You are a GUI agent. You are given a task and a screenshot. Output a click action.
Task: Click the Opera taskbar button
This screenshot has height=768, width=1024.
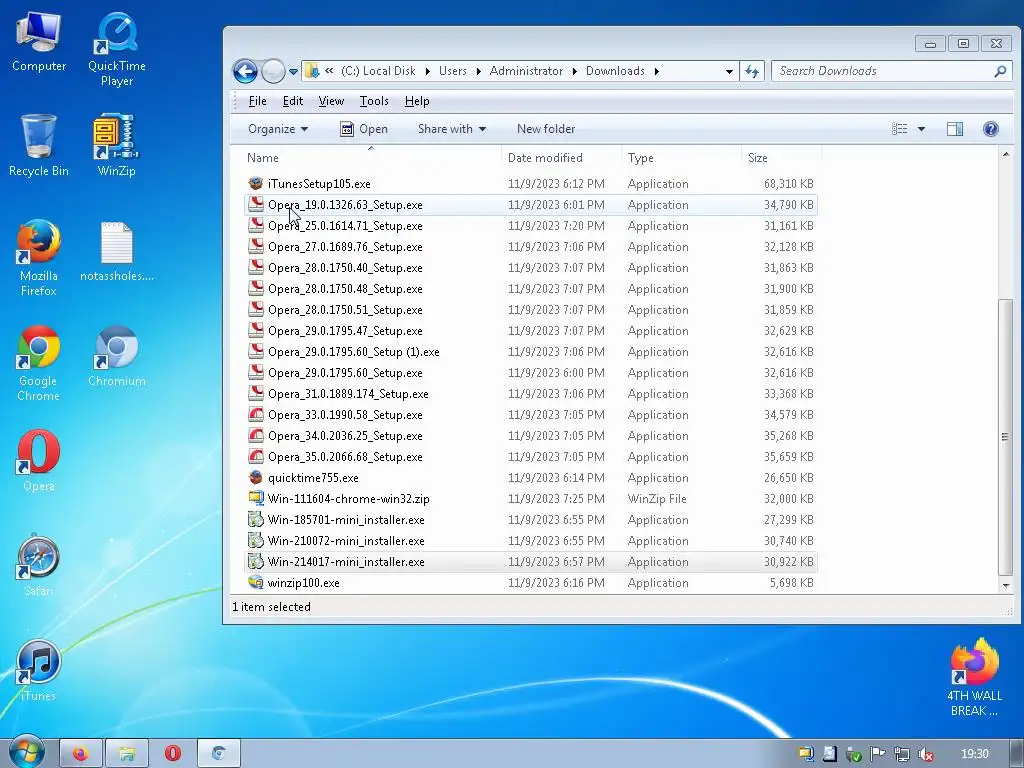coord(172,754)
